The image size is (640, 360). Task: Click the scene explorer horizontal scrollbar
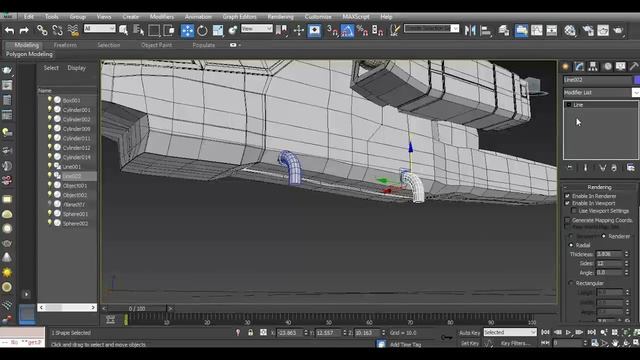pos(67,307)
